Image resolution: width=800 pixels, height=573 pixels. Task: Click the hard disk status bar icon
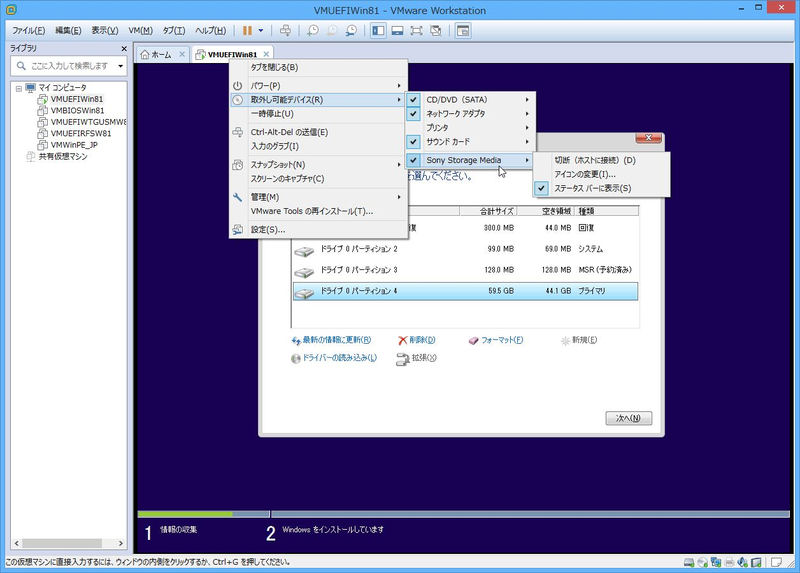point(689,562)
